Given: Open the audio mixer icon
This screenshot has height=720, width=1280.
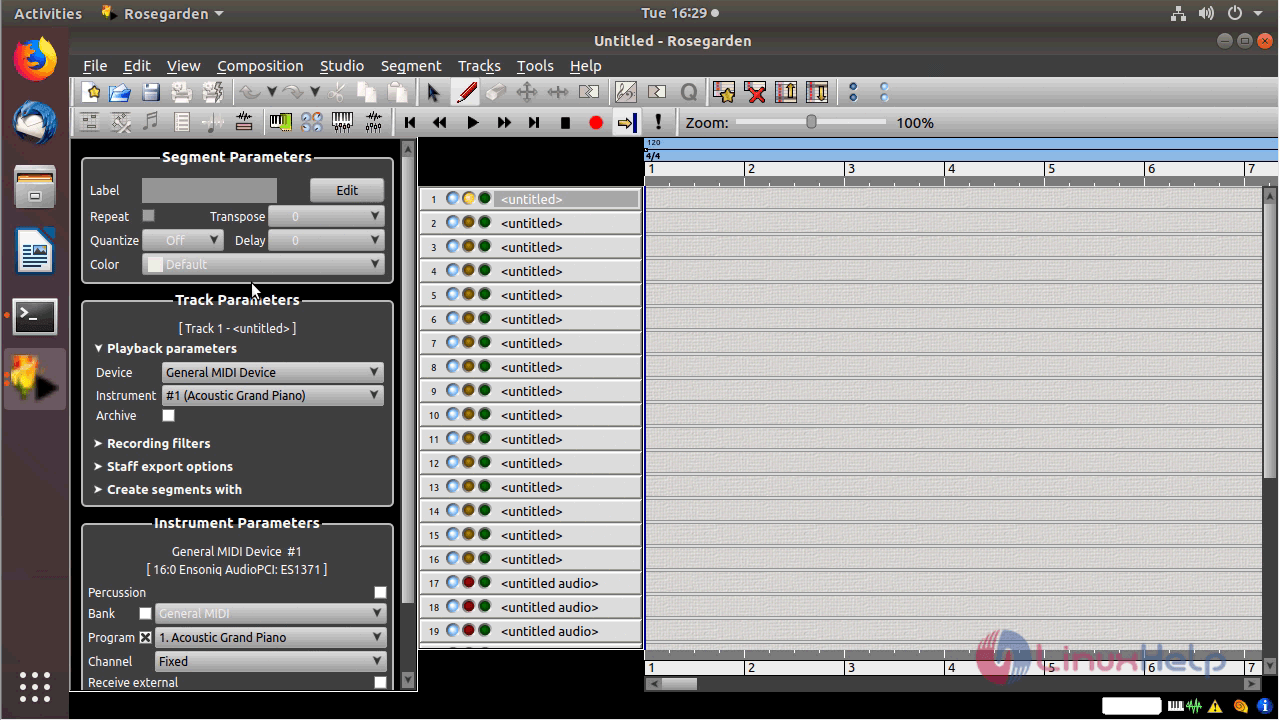Looking at the screenshot, I should pos(373,122).
